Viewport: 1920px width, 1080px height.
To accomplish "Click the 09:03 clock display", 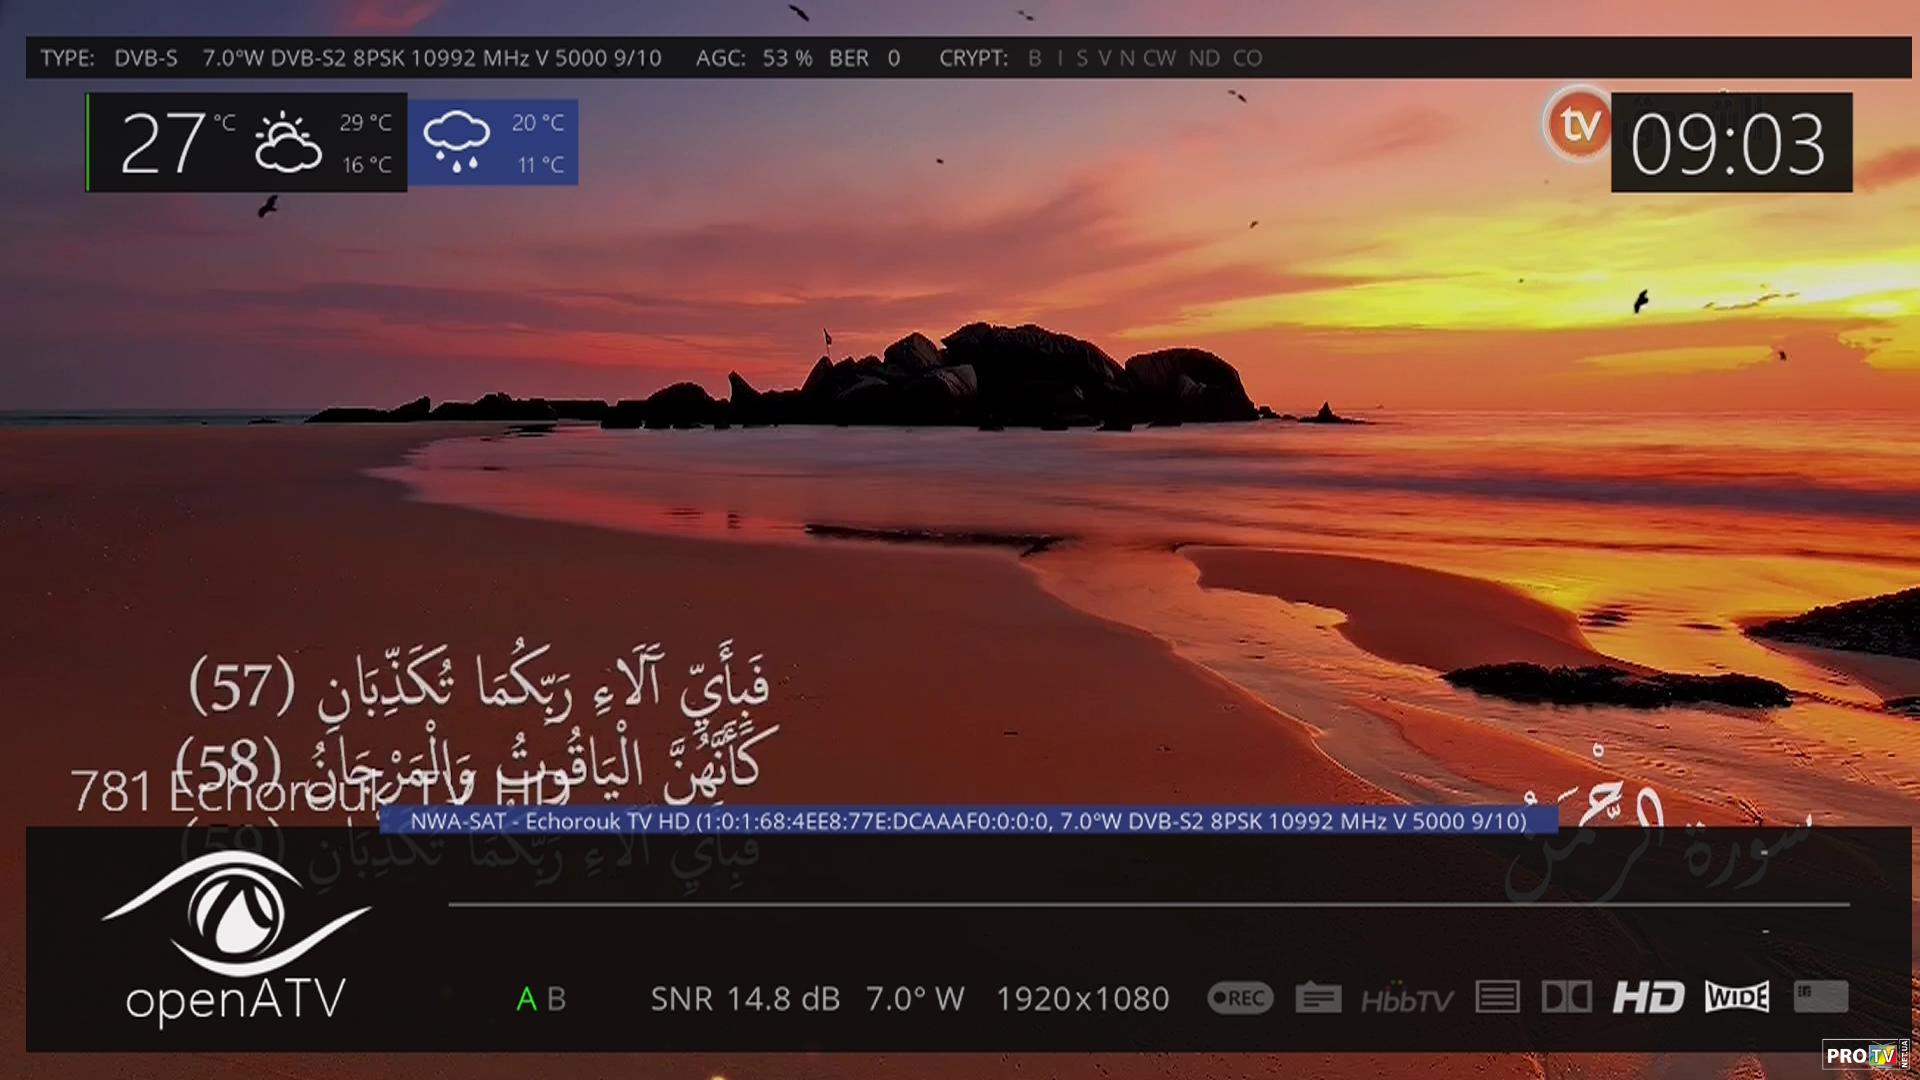I will click(1730, 143).
